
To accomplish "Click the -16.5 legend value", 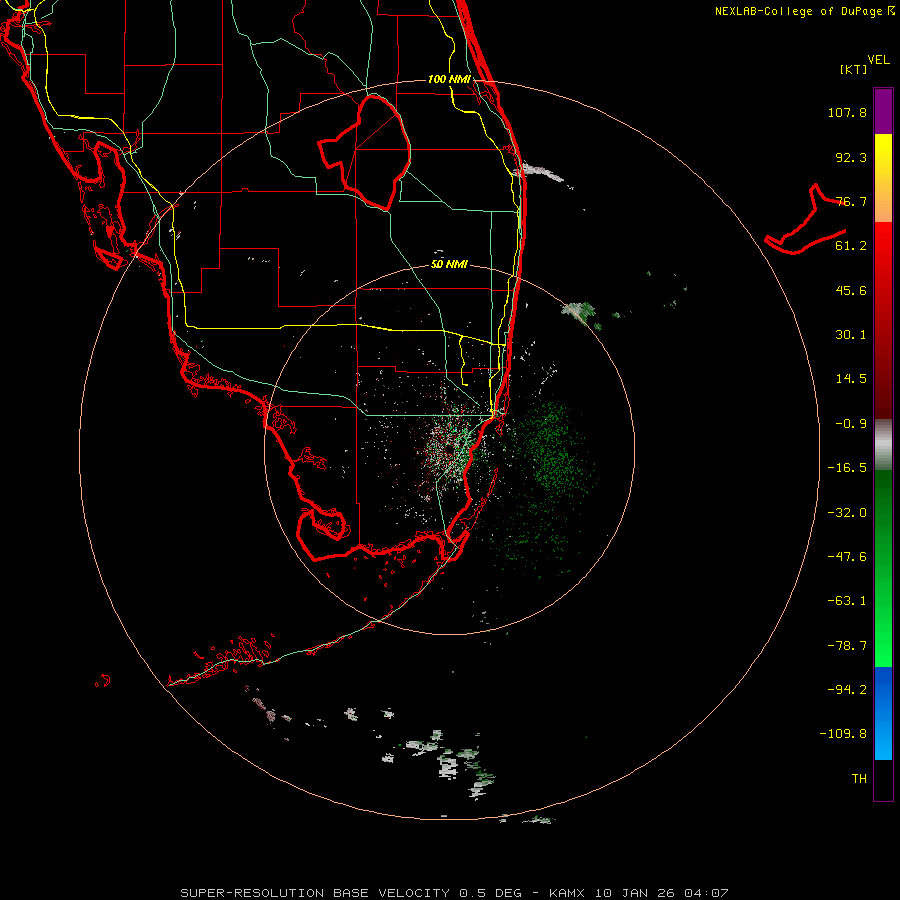I will click(847, 468).
